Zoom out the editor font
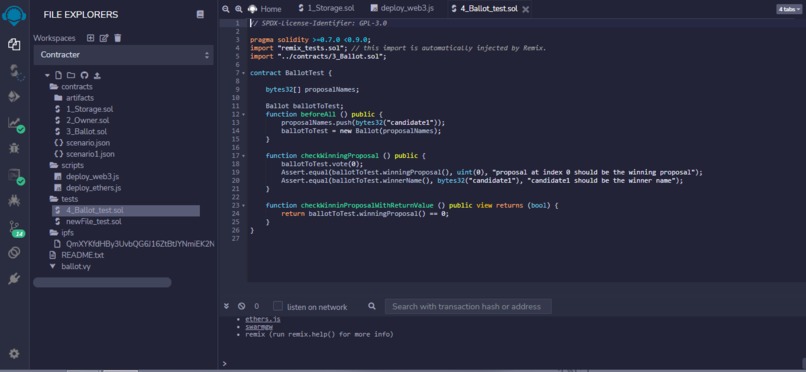The height and width of the screenshot is (372, 806). click(226, 9)
